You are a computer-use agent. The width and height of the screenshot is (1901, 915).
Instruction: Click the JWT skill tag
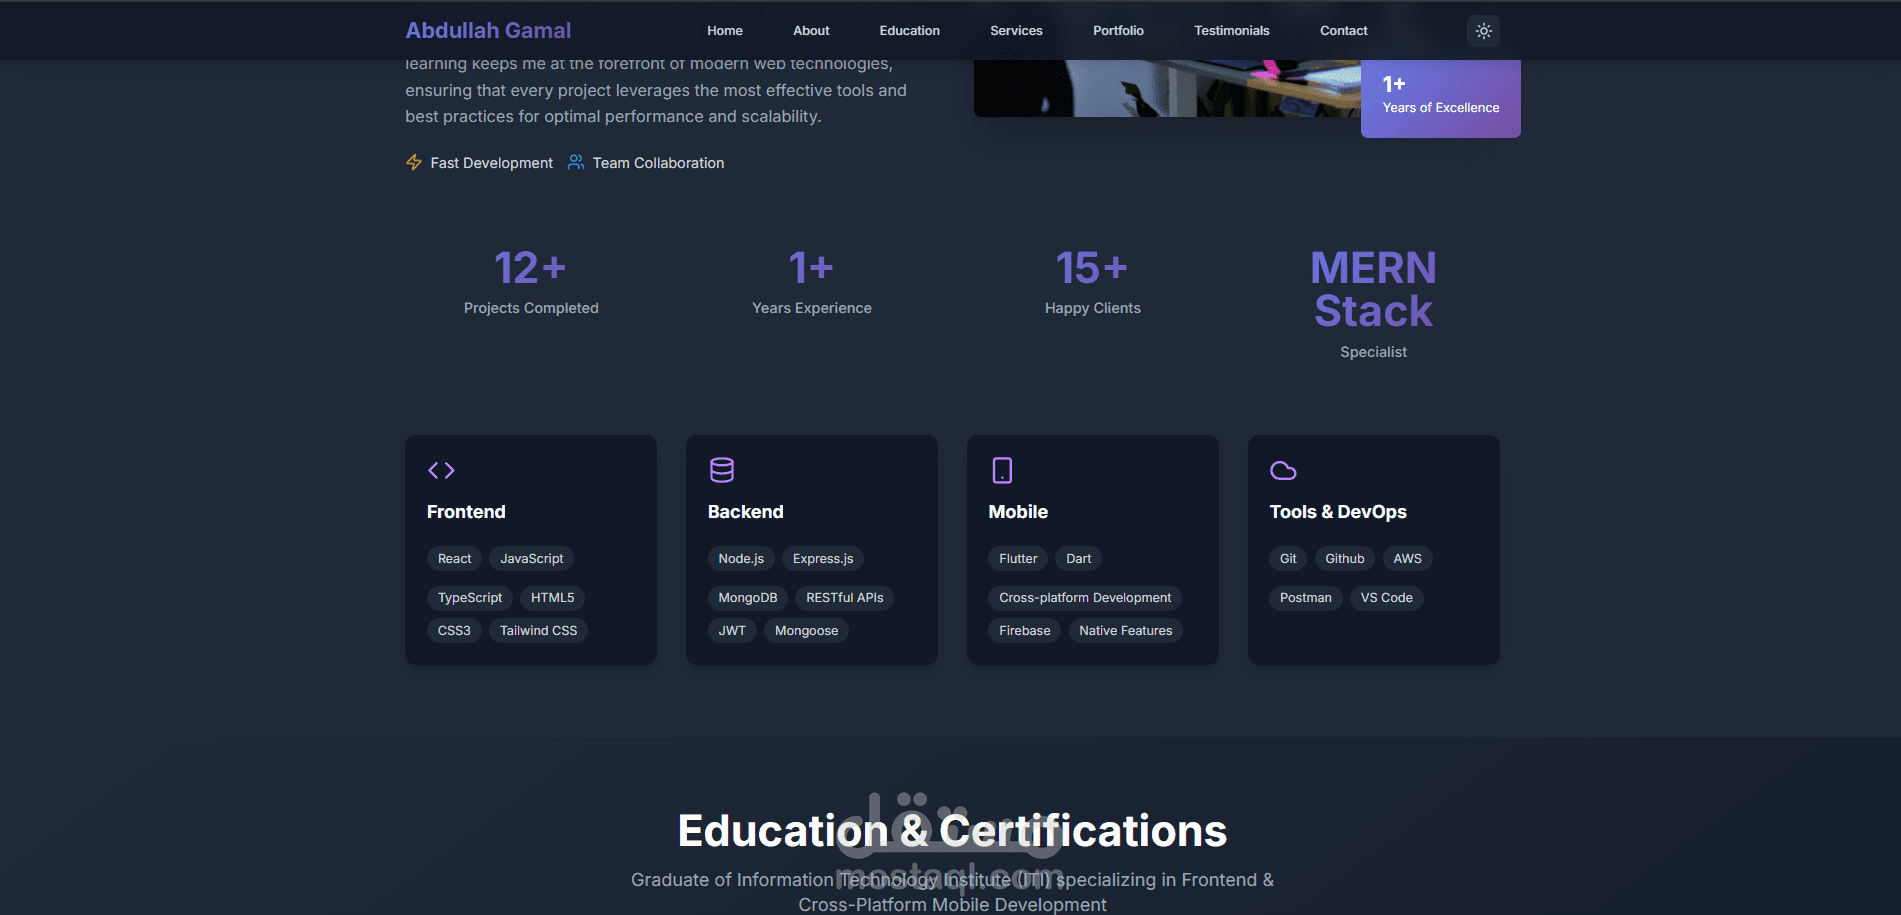(x=732, y=631)
